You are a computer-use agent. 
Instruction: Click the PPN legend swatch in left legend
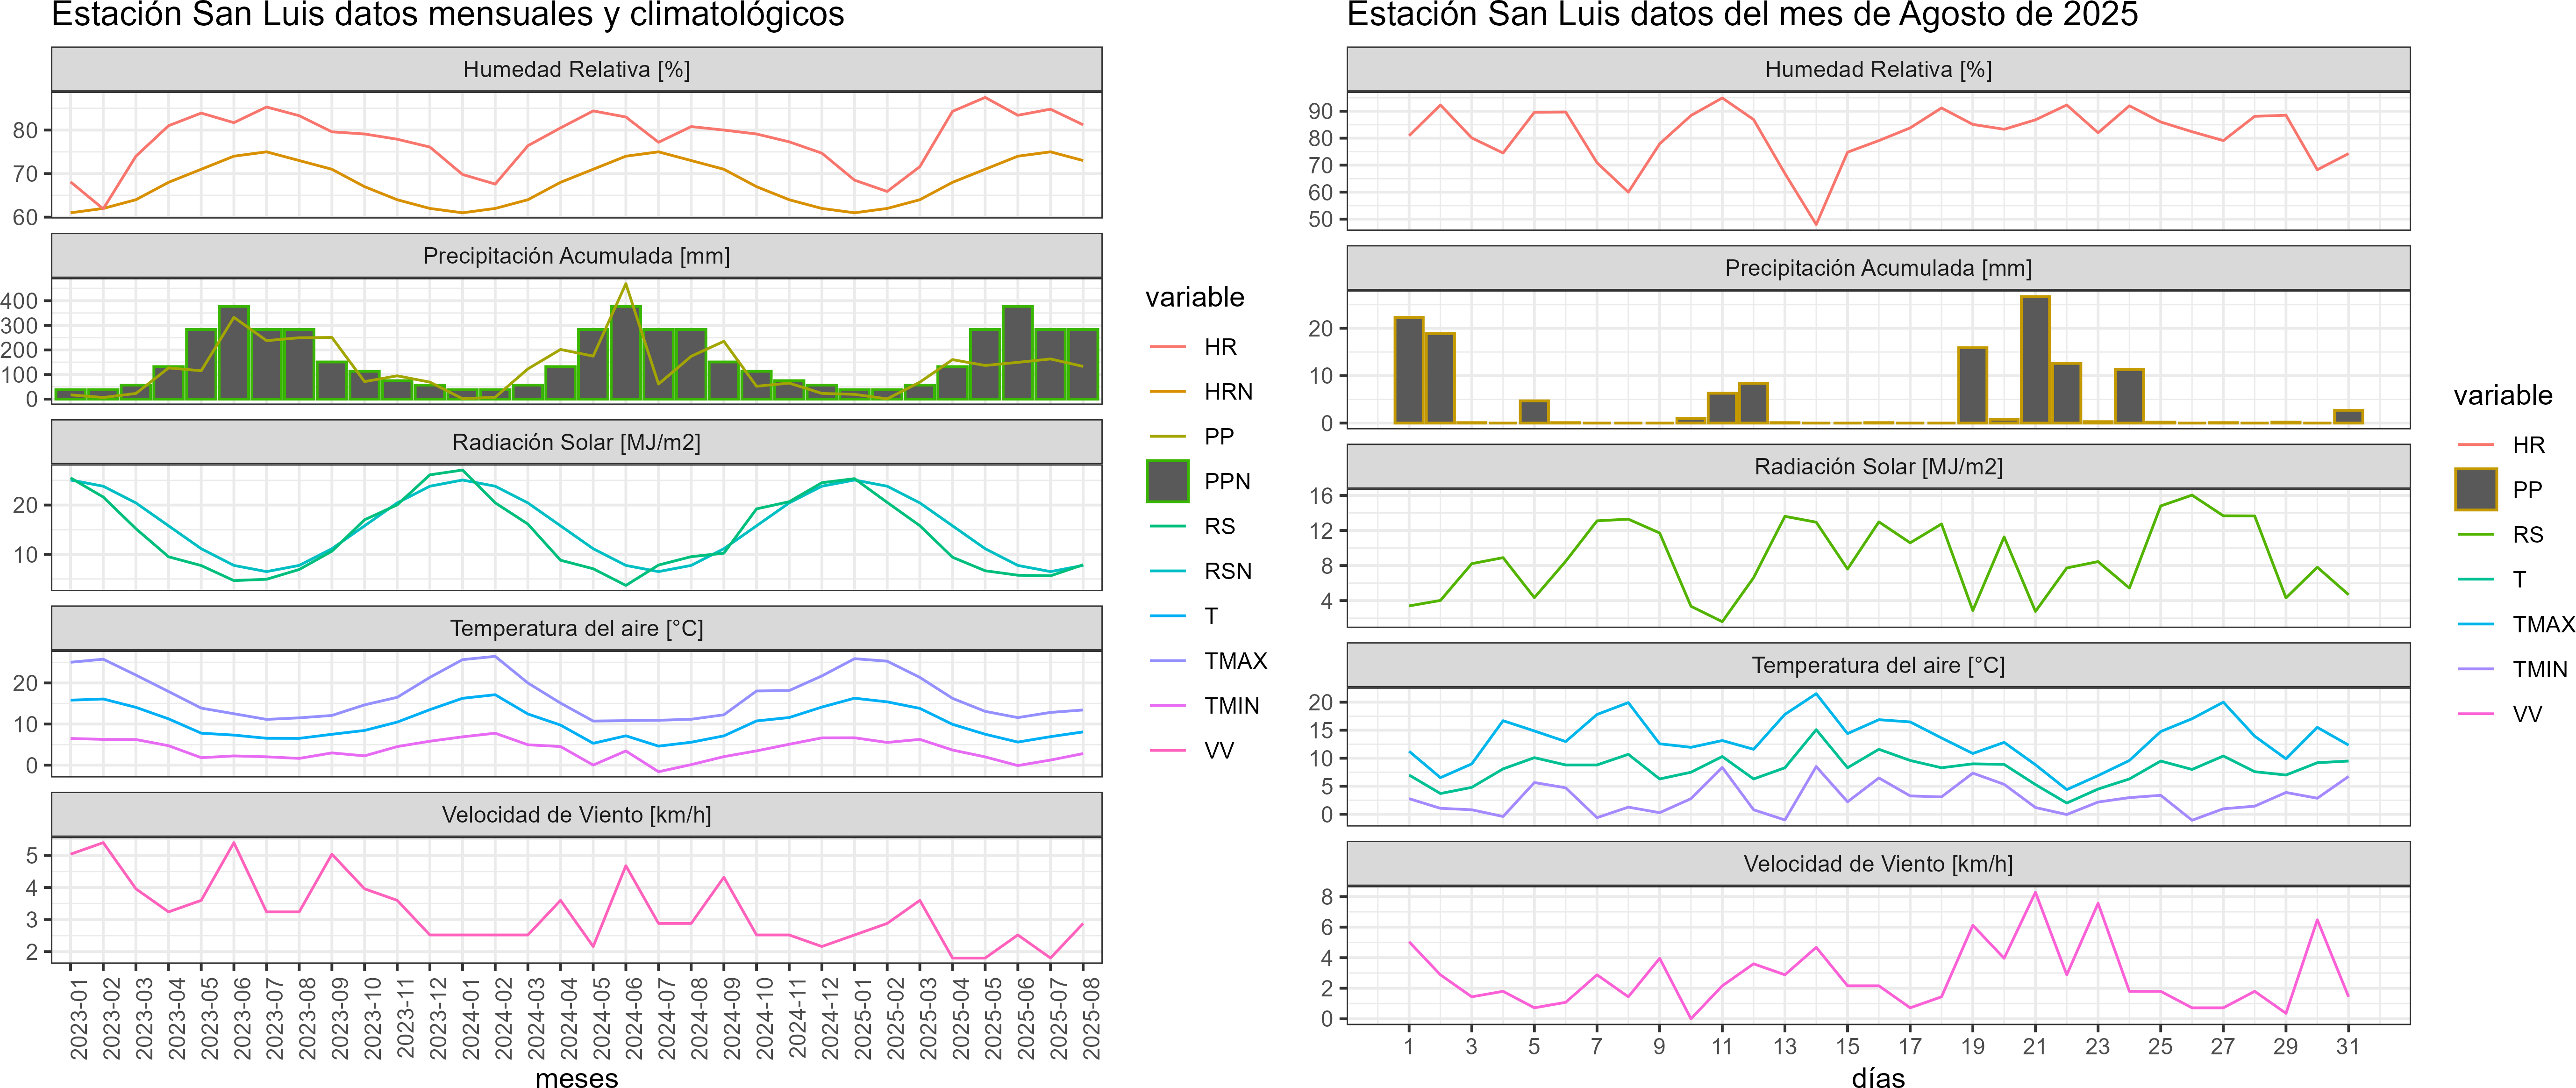(x=1167, y=481)
